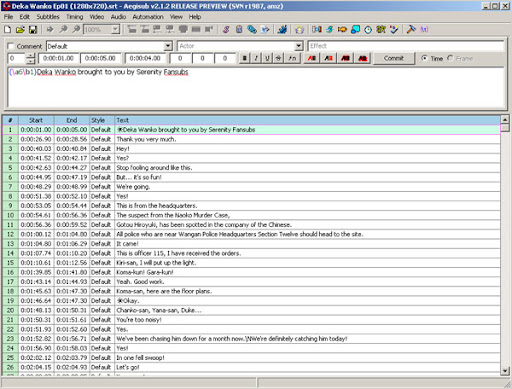Click the tag hiding mode icon

click(424, 30)
